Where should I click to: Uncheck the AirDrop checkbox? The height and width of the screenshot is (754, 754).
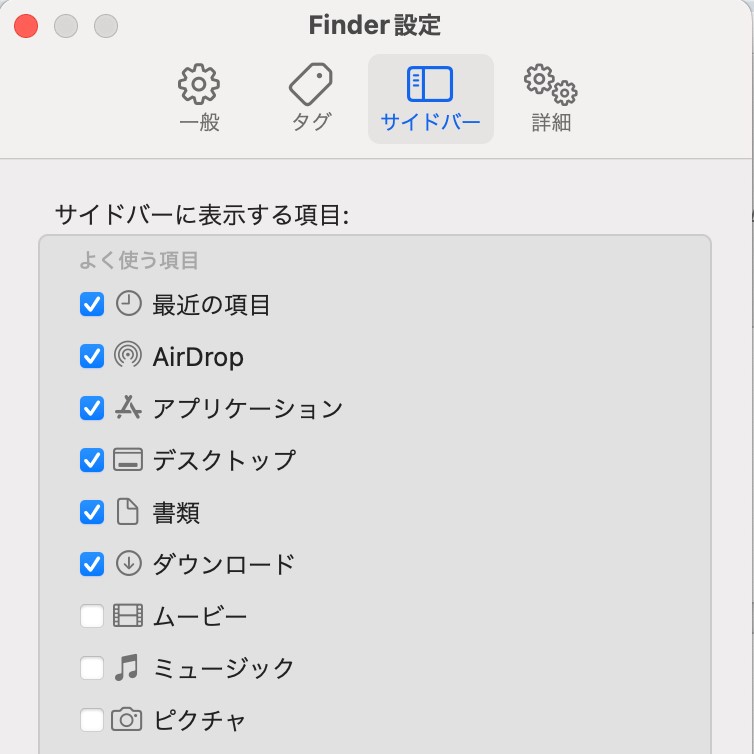click(x=92, y=356)
